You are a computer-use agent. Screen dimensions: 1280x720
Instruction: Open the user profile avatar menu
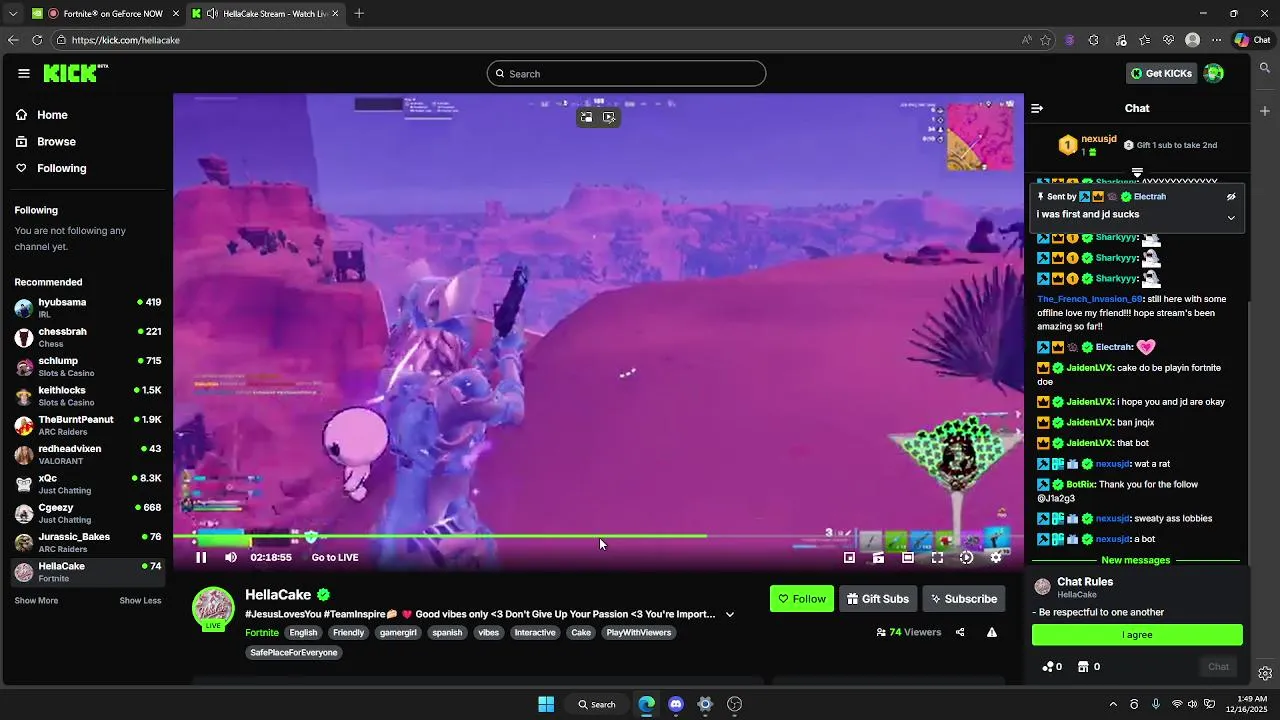[1214, 73]
